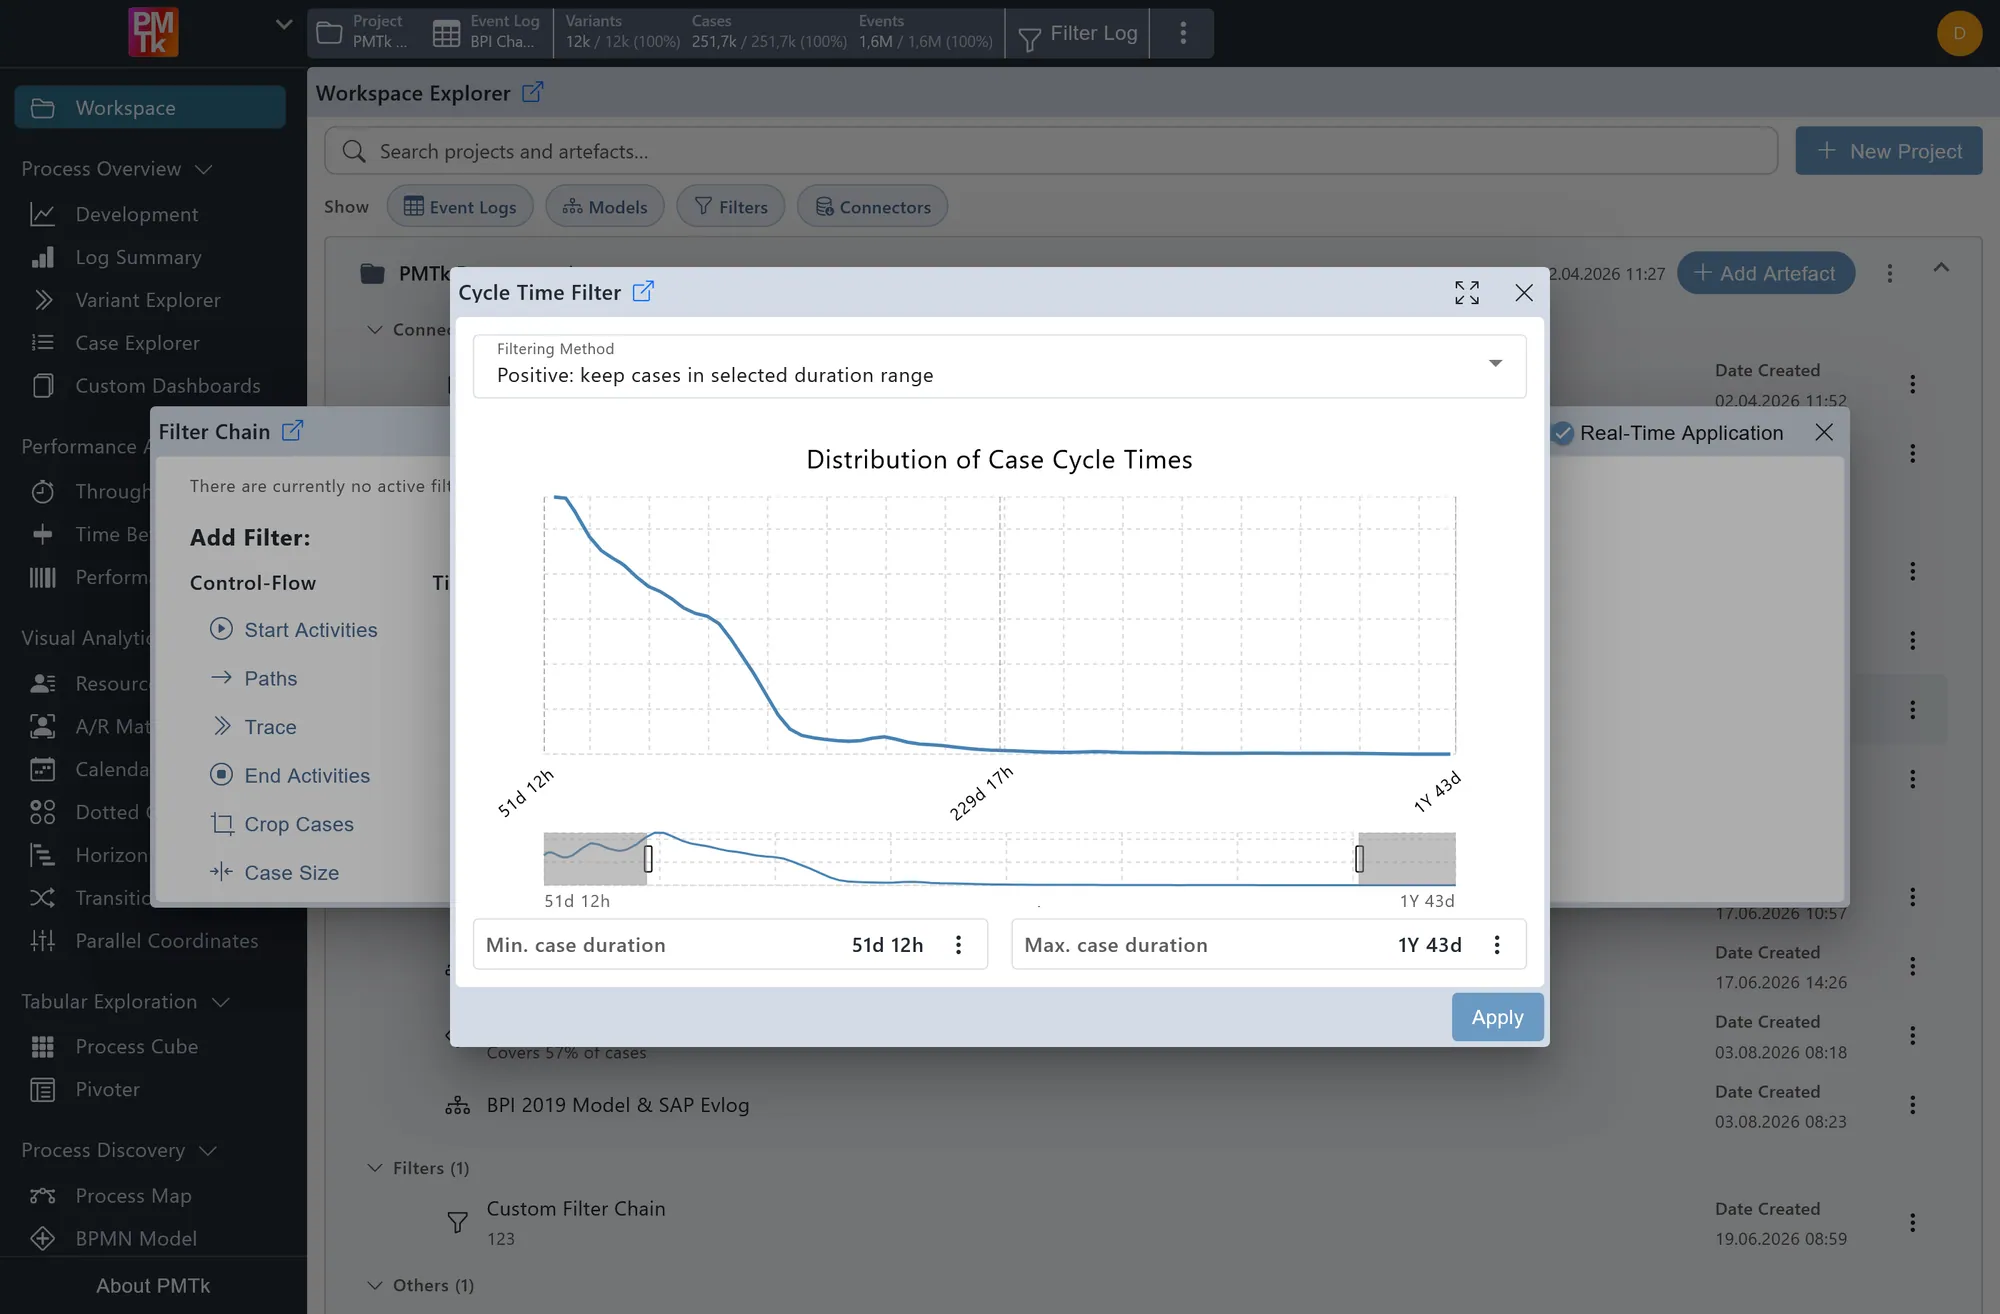Open Development view
The image size is (2000, 1314).
click(137, 214)
